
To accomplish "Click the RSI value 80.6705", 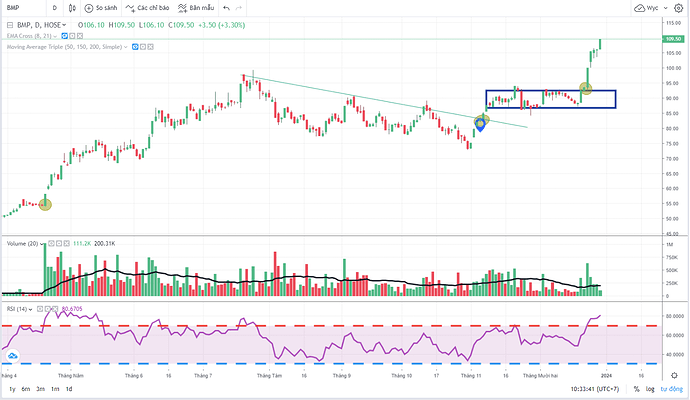I will [x=72, y=309].
